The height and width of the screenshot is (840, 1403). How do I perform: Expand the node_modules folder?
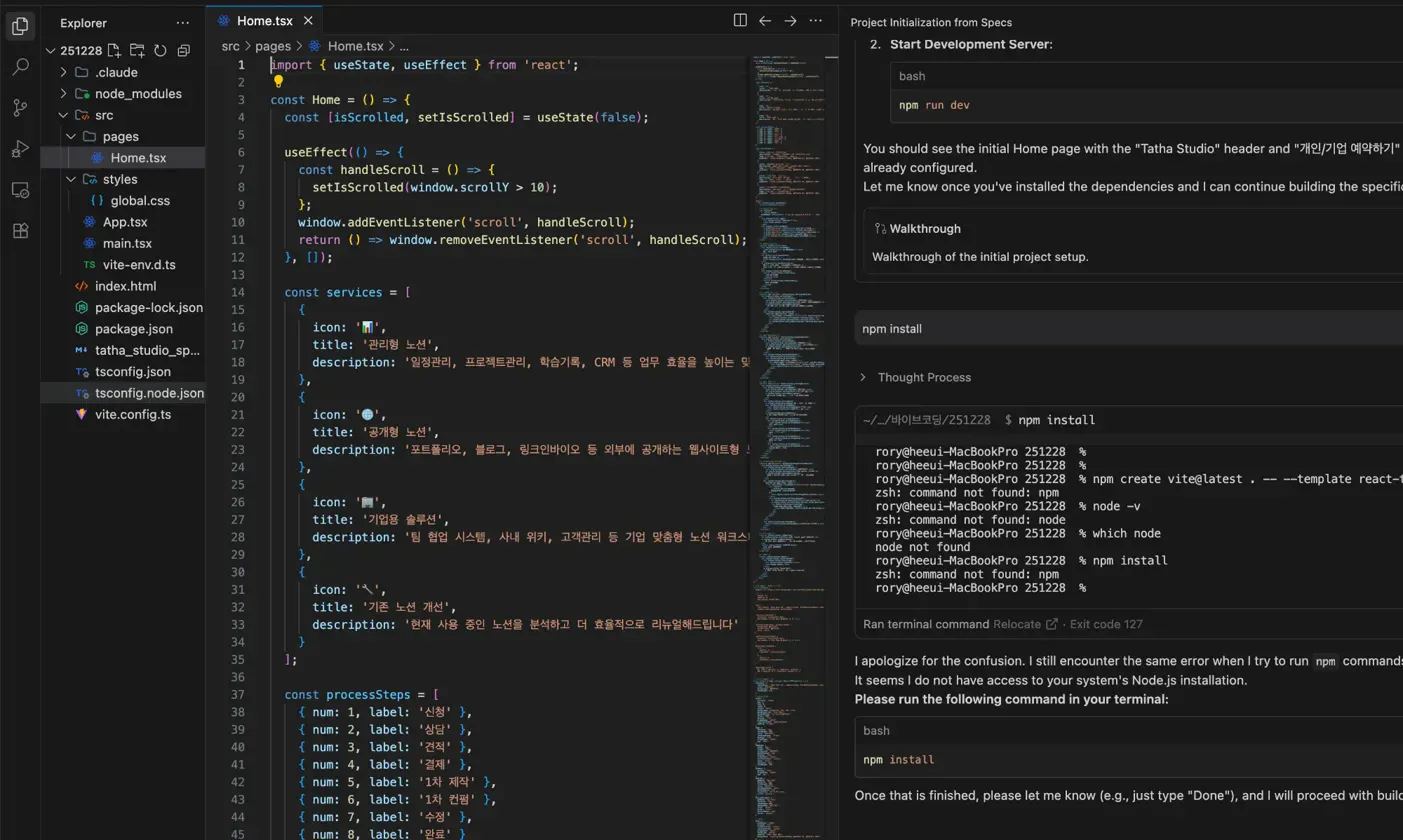click(x=64, y=93)
